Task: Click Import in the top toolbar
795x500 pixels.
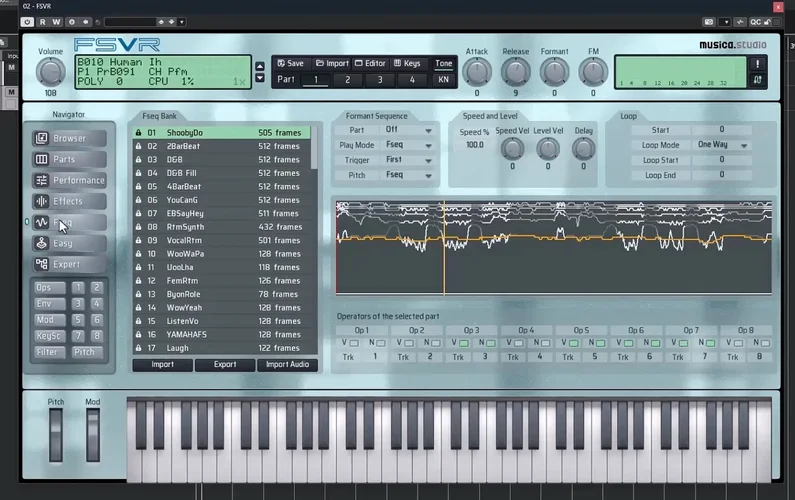Action: click(332, 63)
